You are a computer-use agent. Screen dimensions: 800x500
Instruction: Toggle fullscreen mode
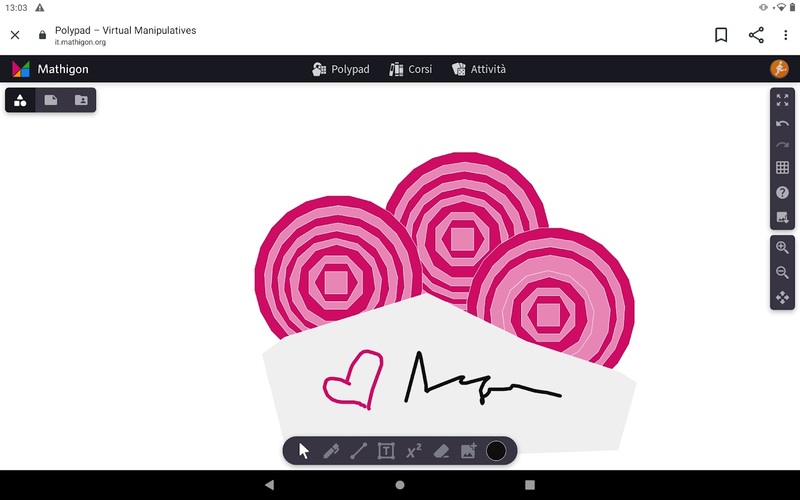click(x=782, y=100)
